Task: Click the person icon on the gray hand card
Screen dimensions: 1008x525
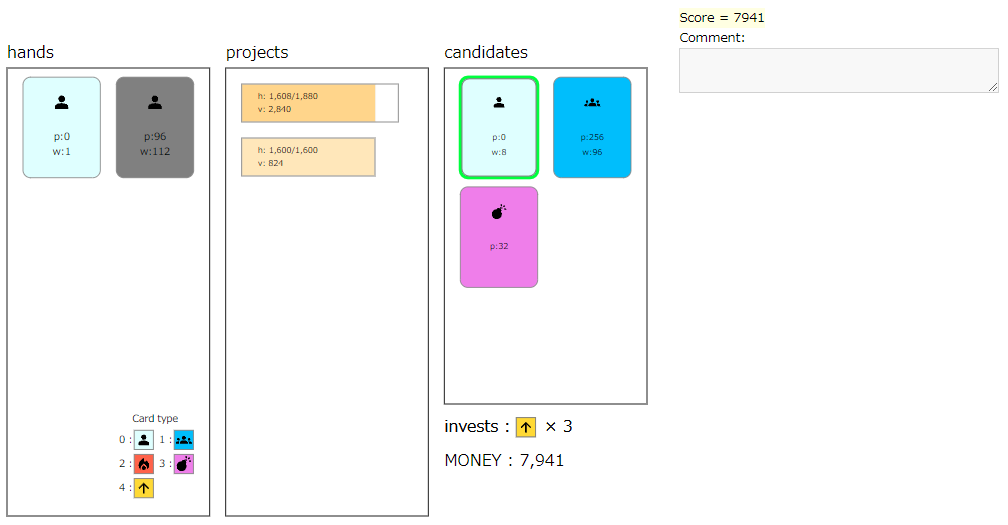Action: (x=155, y=102)
